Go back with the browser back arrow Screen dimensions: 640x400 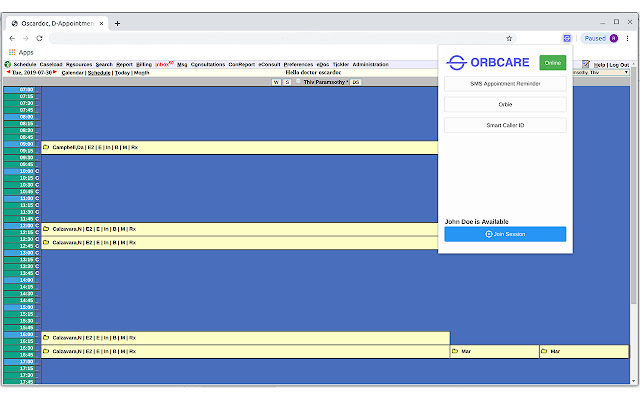pos(12,38)
